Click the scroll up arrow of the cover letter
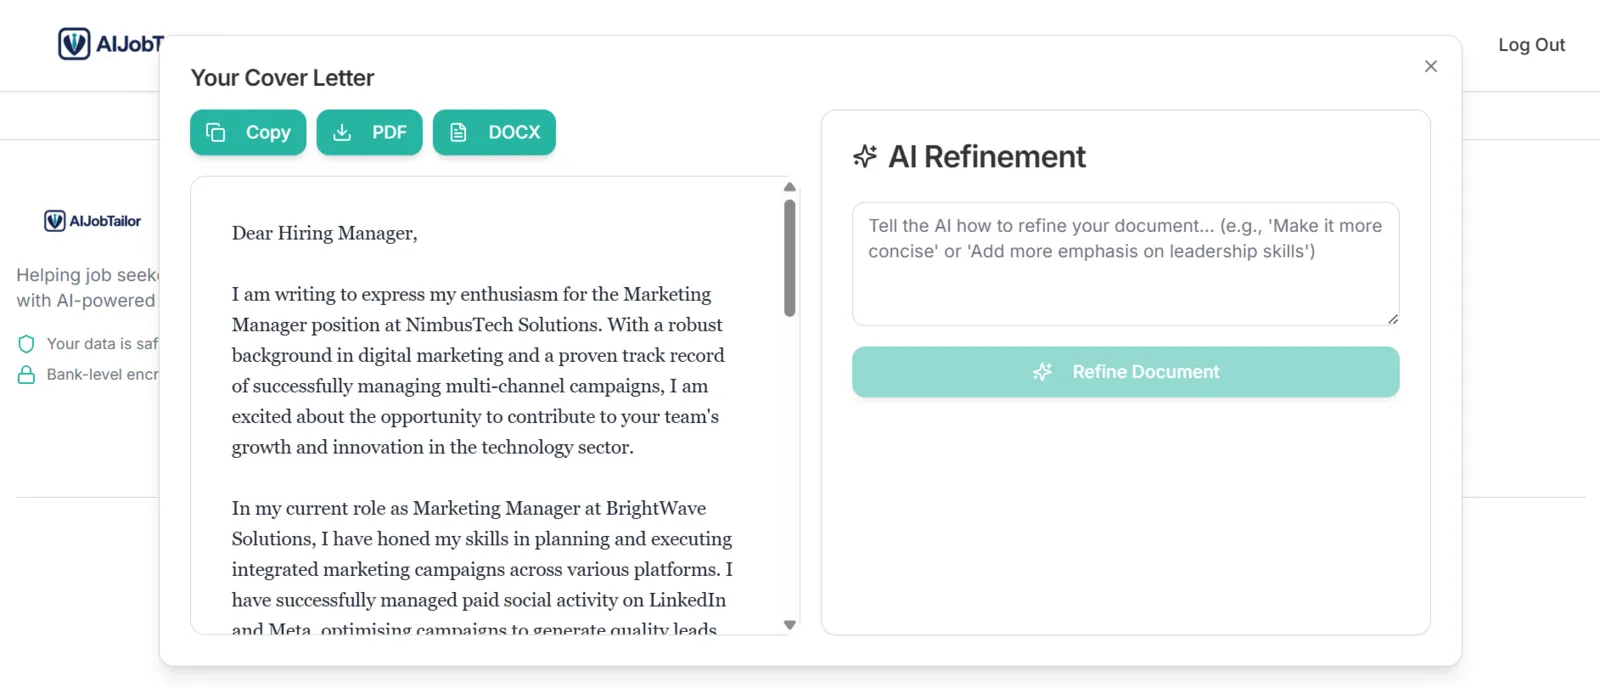This screenshot has height=688, width=1600. click(x=789, y=187)
